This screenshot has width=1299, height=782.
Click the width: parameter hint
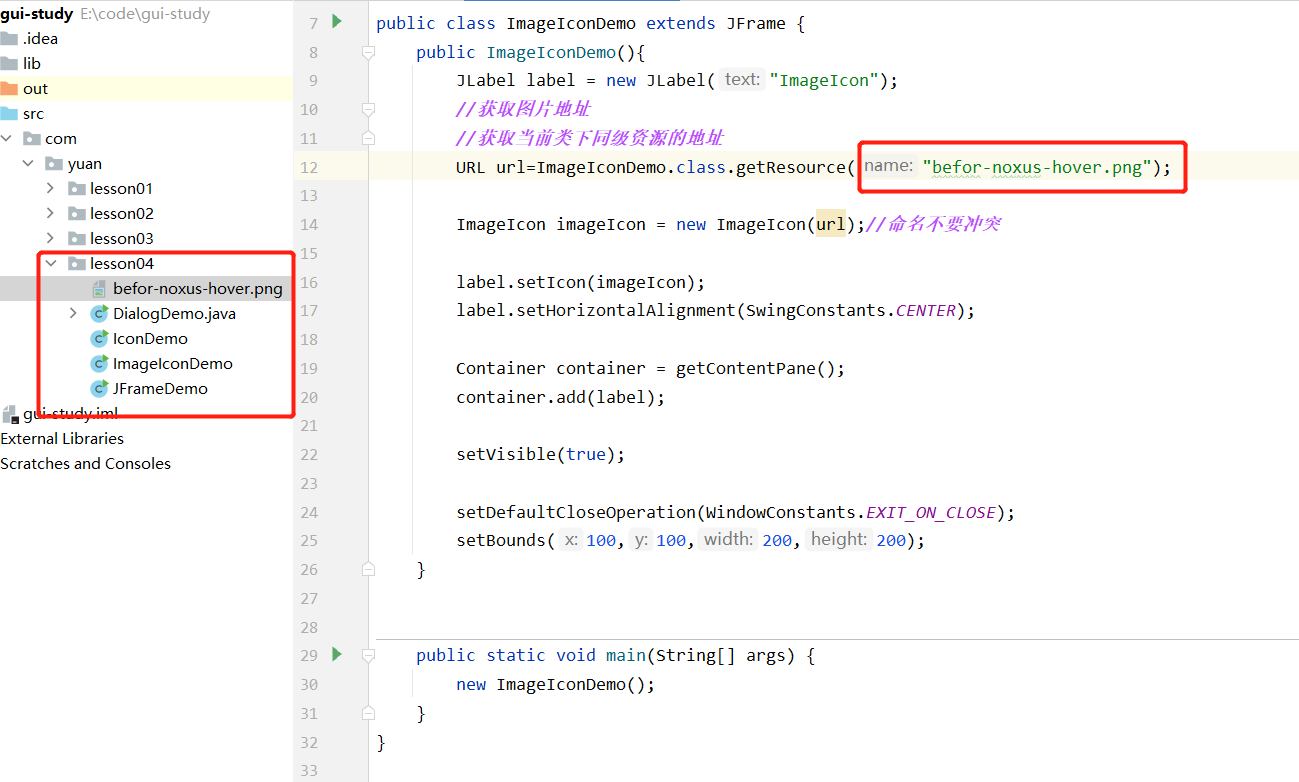click(x=728, y=539)
